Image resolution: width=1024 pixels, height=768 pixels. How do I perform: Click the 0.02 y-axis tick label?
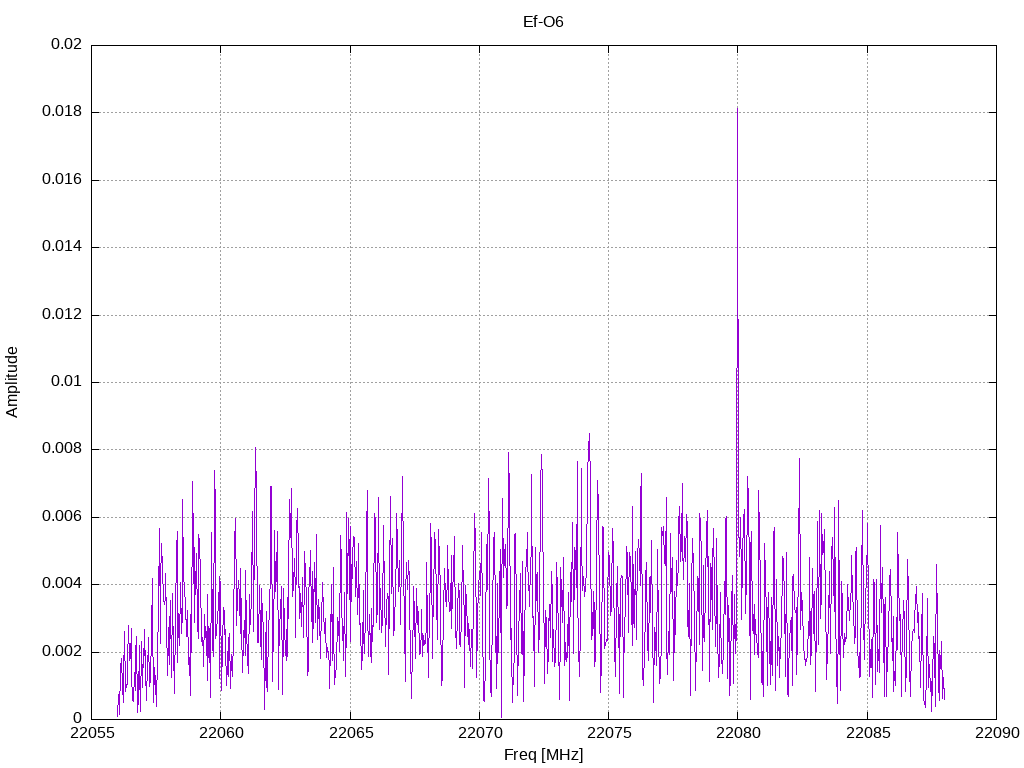point(67,45)
